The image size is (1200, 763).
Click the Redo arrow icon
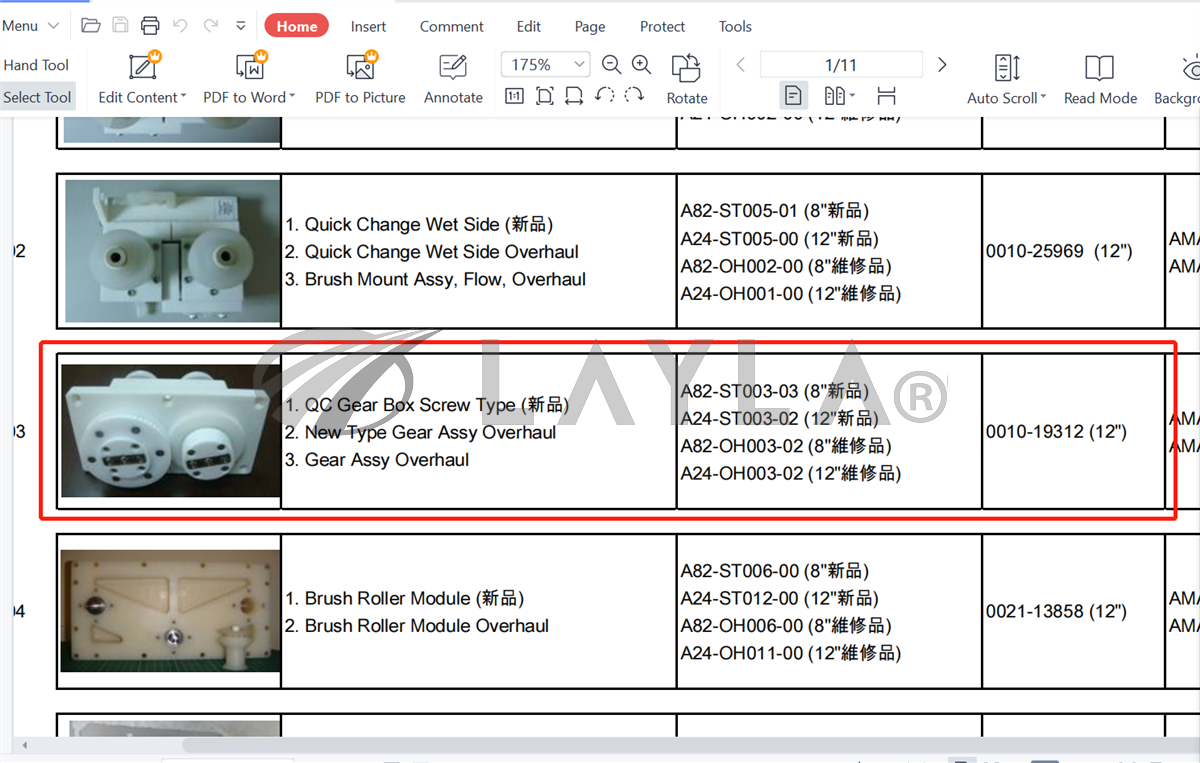tap(210, 26)
